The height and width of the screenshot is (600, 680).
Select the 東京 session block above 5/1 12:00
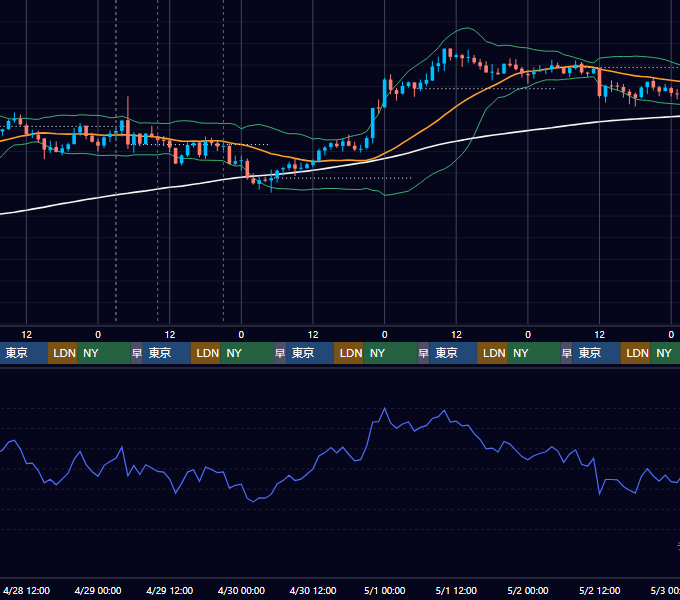[453, 353]
